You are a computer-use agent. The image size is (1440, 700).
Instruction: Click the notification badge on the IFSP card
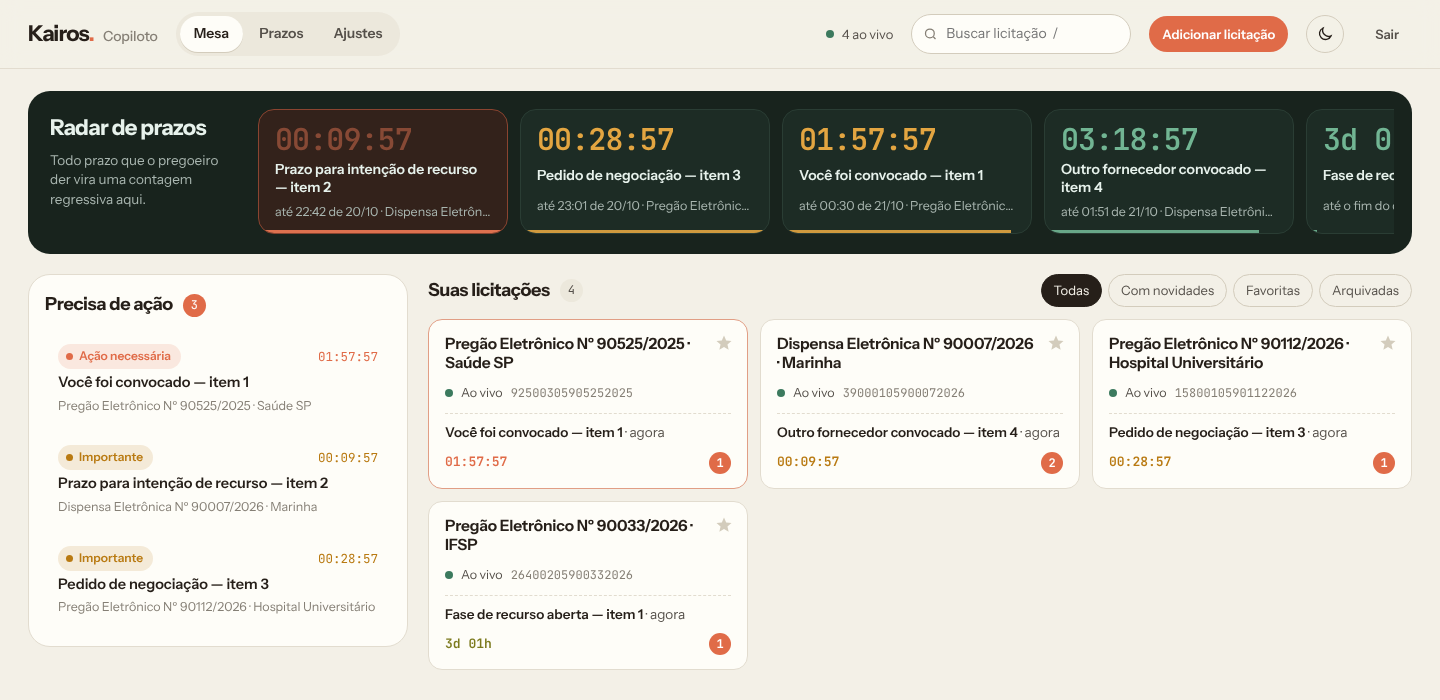click(x=720, y=644)
